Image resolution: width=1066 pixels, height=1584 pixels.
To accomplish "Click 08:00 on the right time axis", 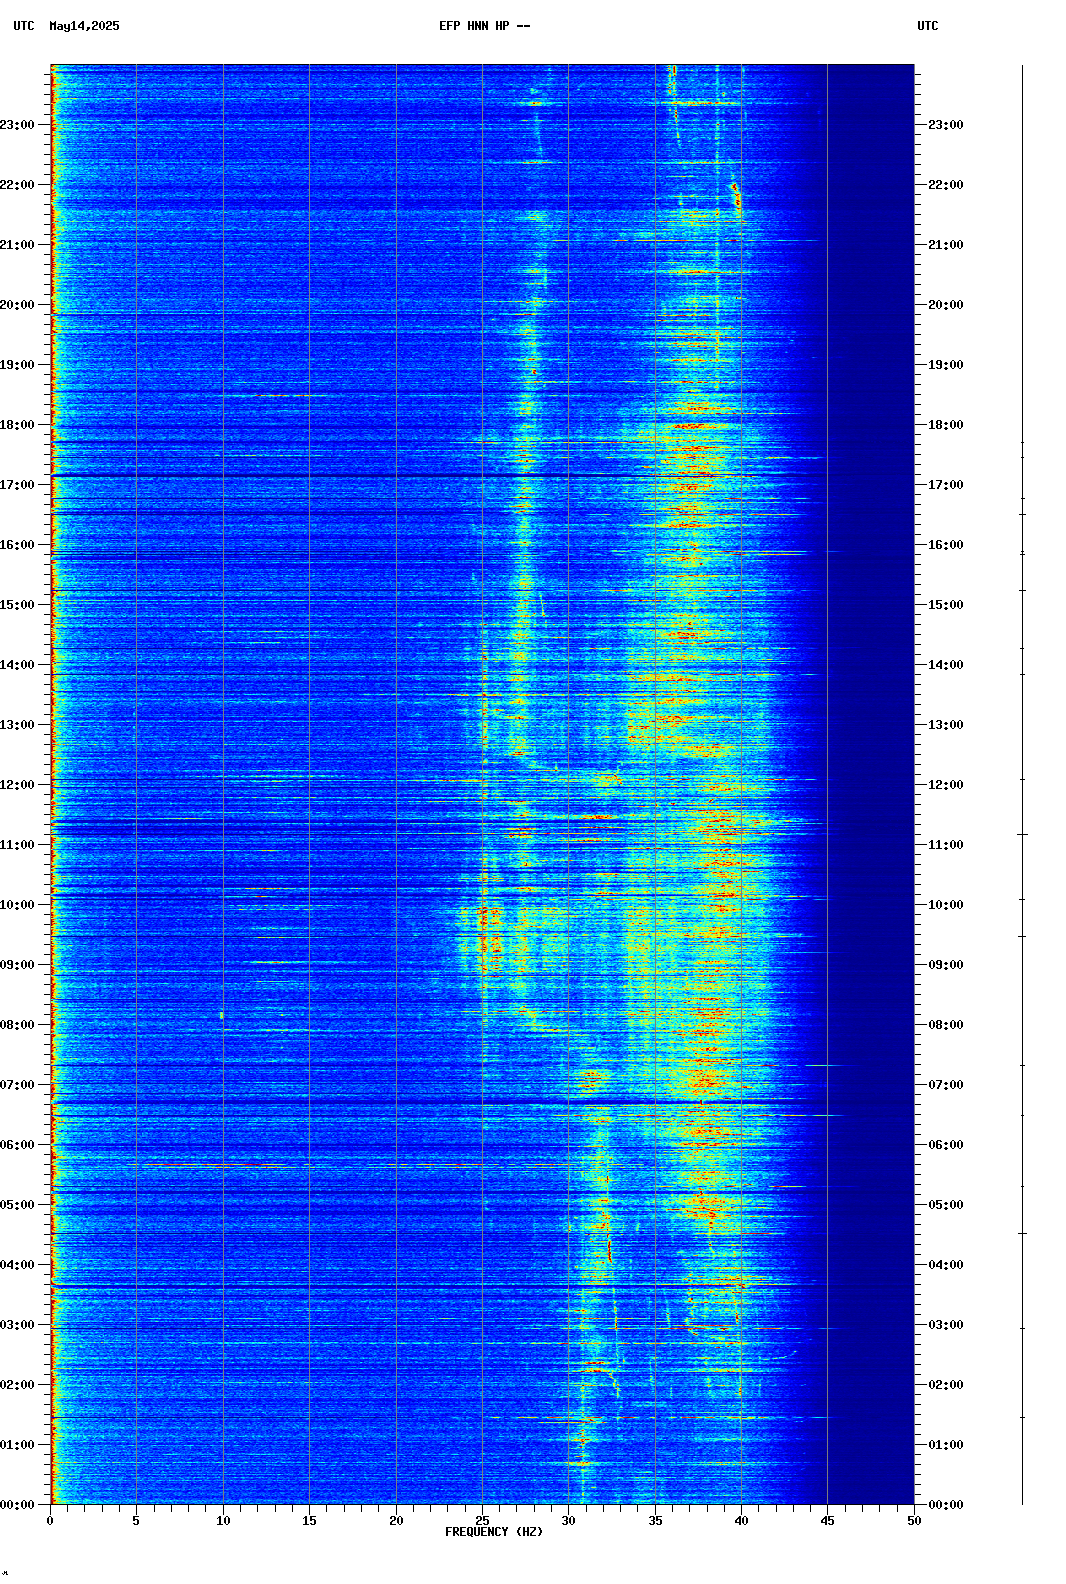I will (946, 1025).
